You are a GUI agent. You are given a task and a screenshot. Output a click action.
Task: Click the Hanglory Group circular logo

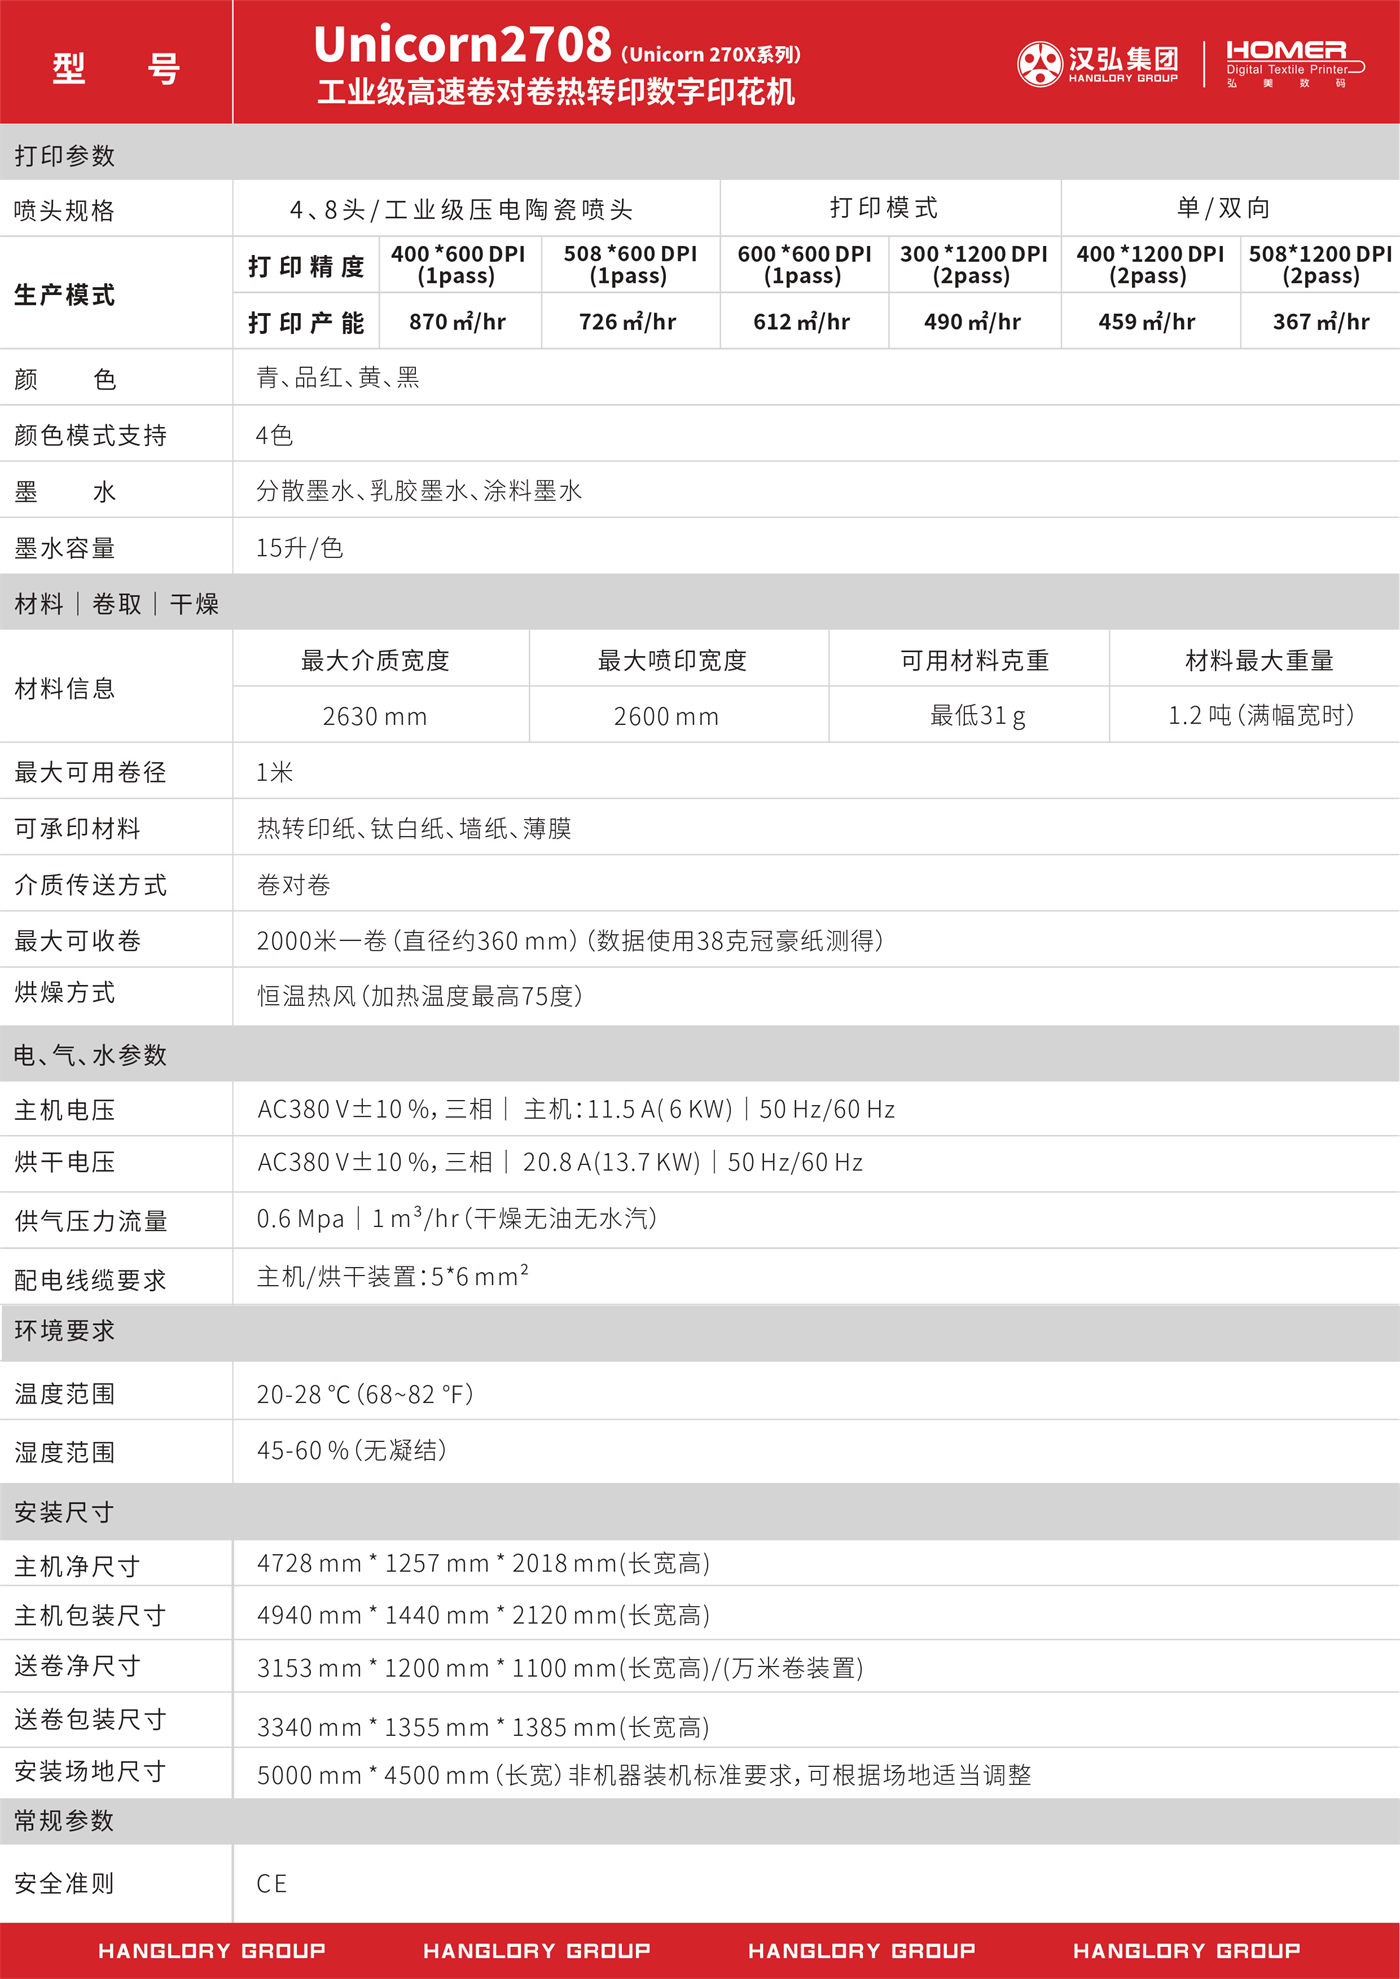point(1039,65)
